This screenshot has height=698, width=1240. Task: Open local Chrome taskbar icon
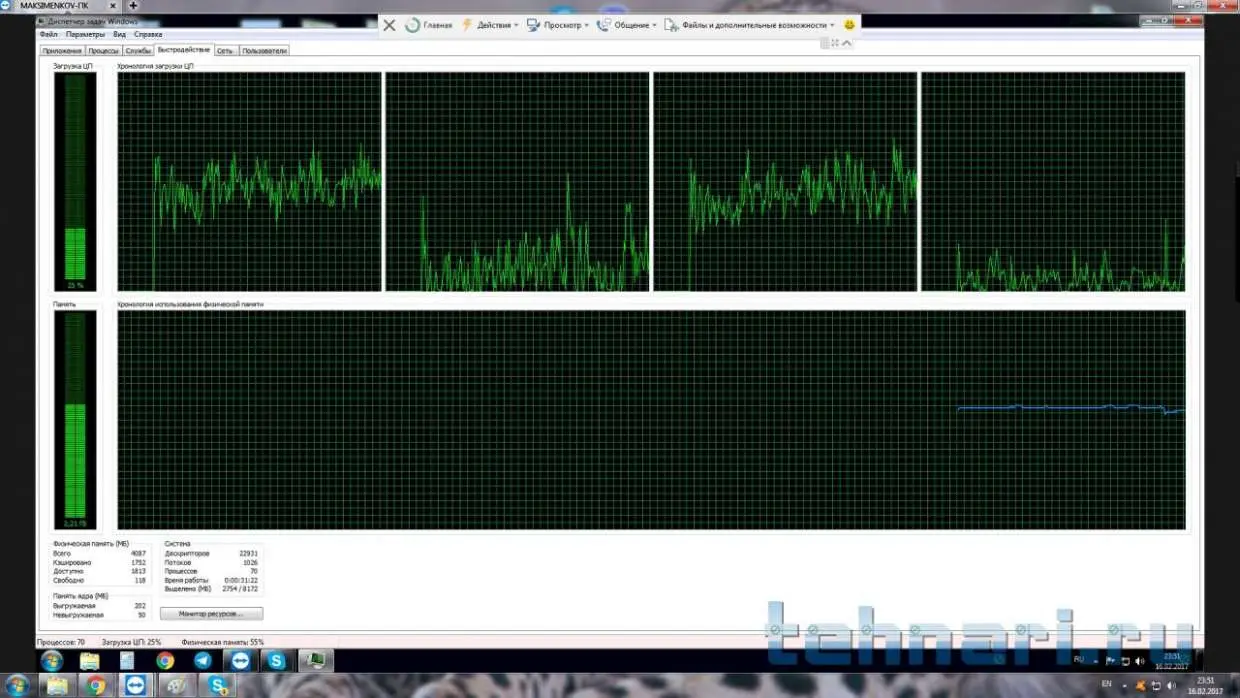coord(96,685)
